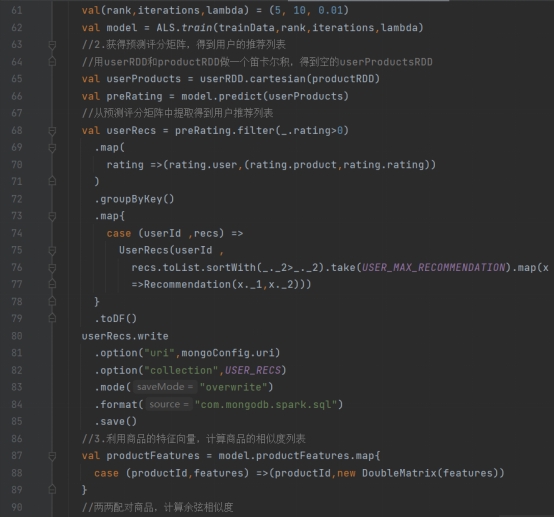Click the saveMode parameter hint

click(165, 387)
